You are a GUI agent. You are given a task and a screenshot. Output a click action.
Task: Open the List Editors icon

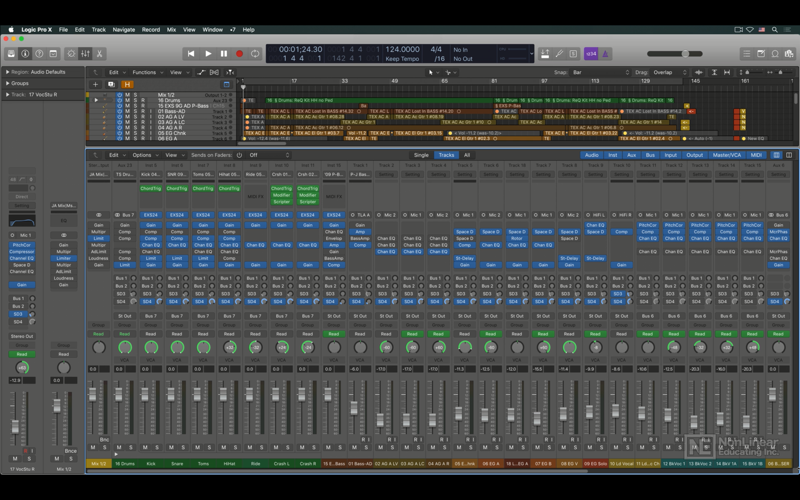(746, 54)
